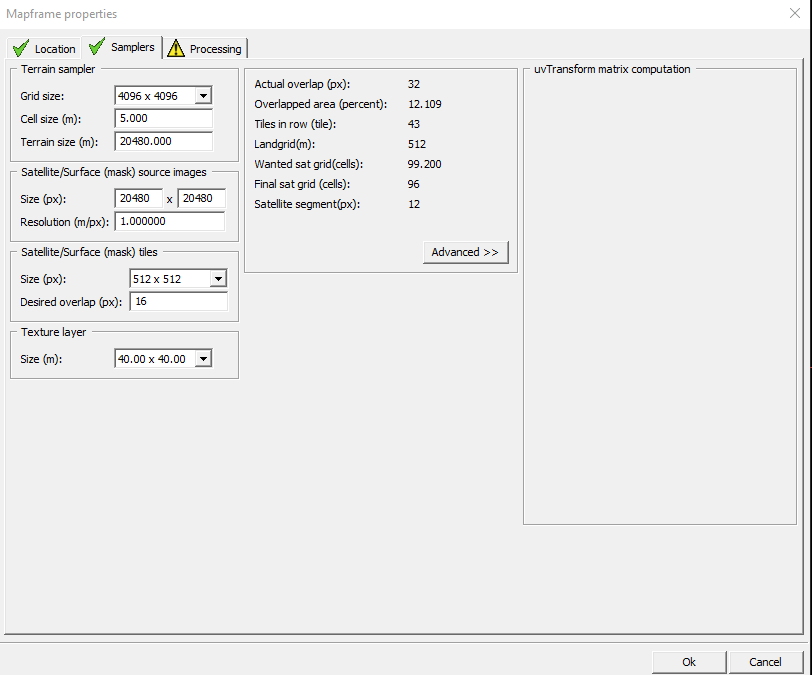Switch to the Samplers tab
Viewport: 812px width, 675px height.
122,47
